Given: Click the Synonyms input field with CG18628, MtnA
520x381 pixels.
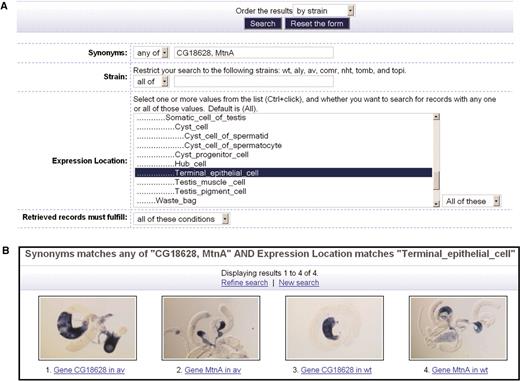Looking at the screenshot, I should coord(253,53).
